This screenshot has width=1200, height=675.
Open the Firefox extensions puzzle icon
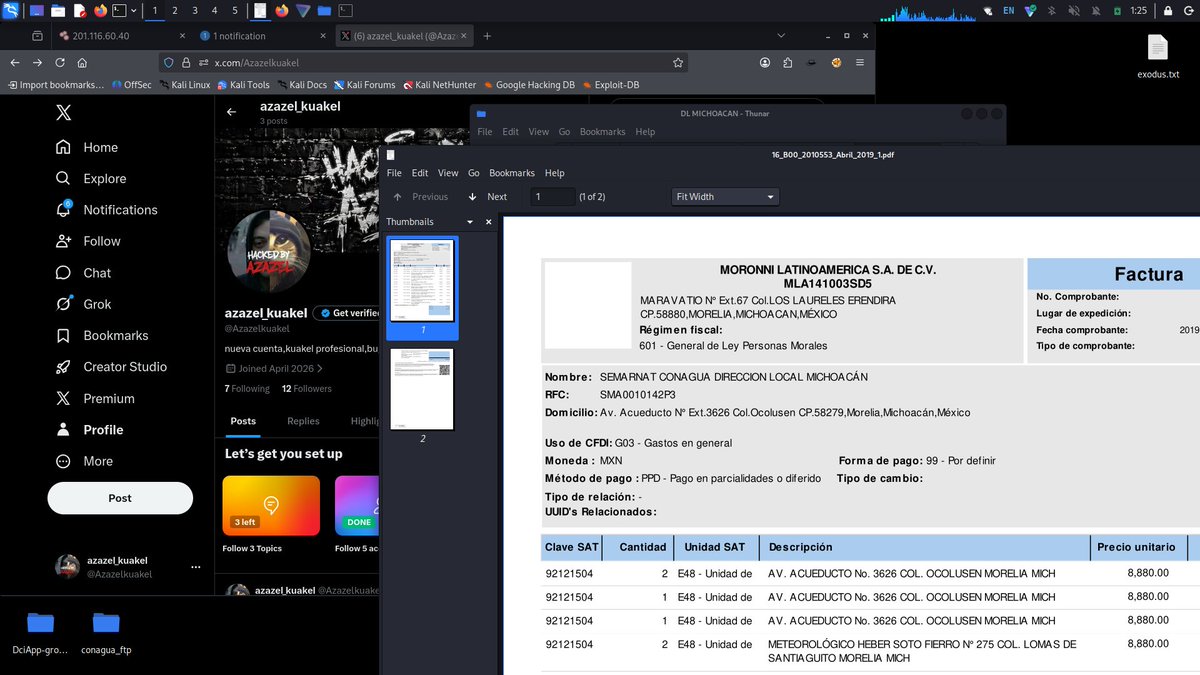point(788,62)
